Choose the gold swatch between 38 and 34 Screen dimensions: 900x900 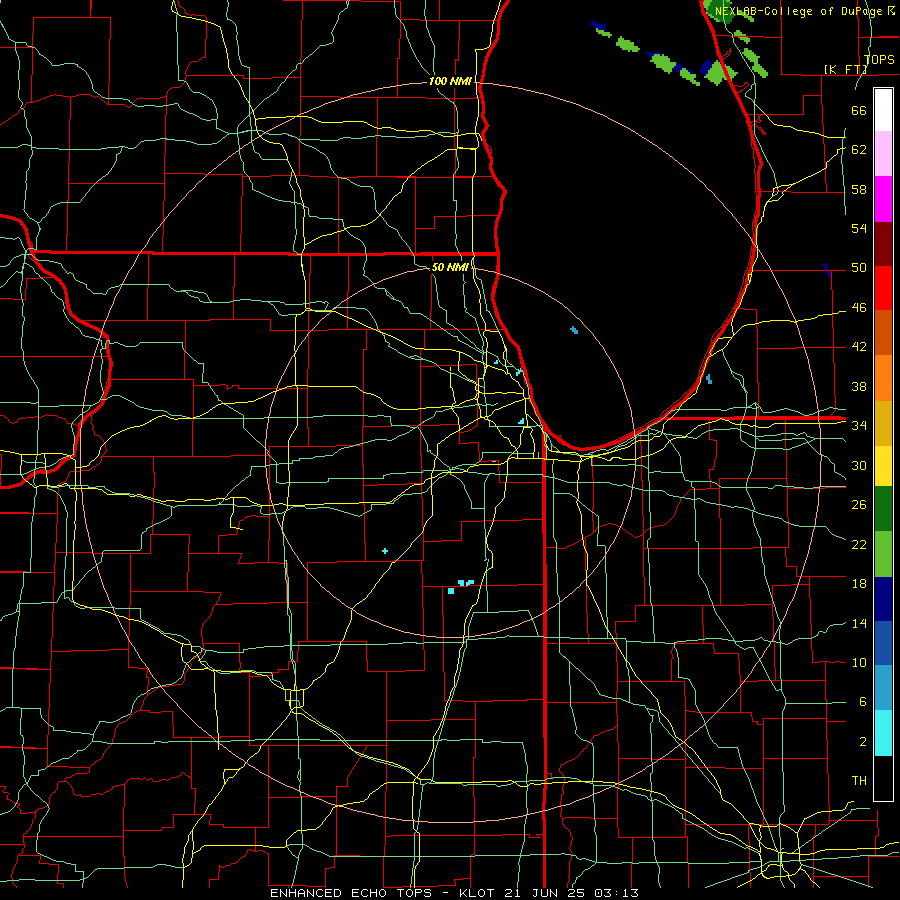[883, 422]
